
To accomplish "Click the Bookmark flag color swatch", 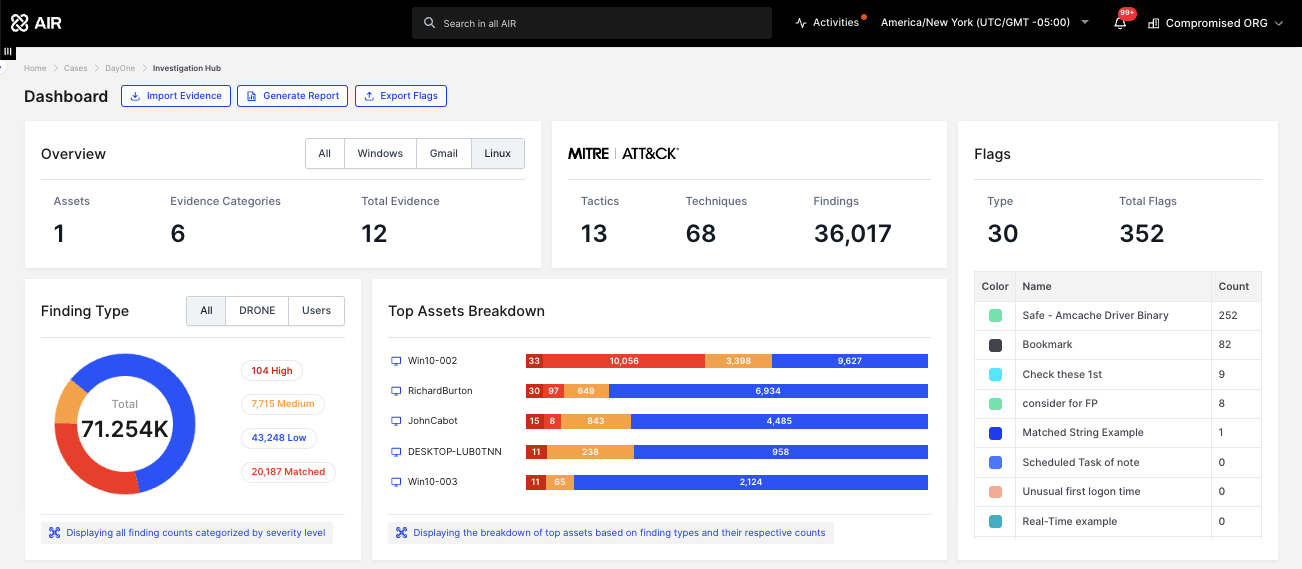I will (x=995, y=345).
